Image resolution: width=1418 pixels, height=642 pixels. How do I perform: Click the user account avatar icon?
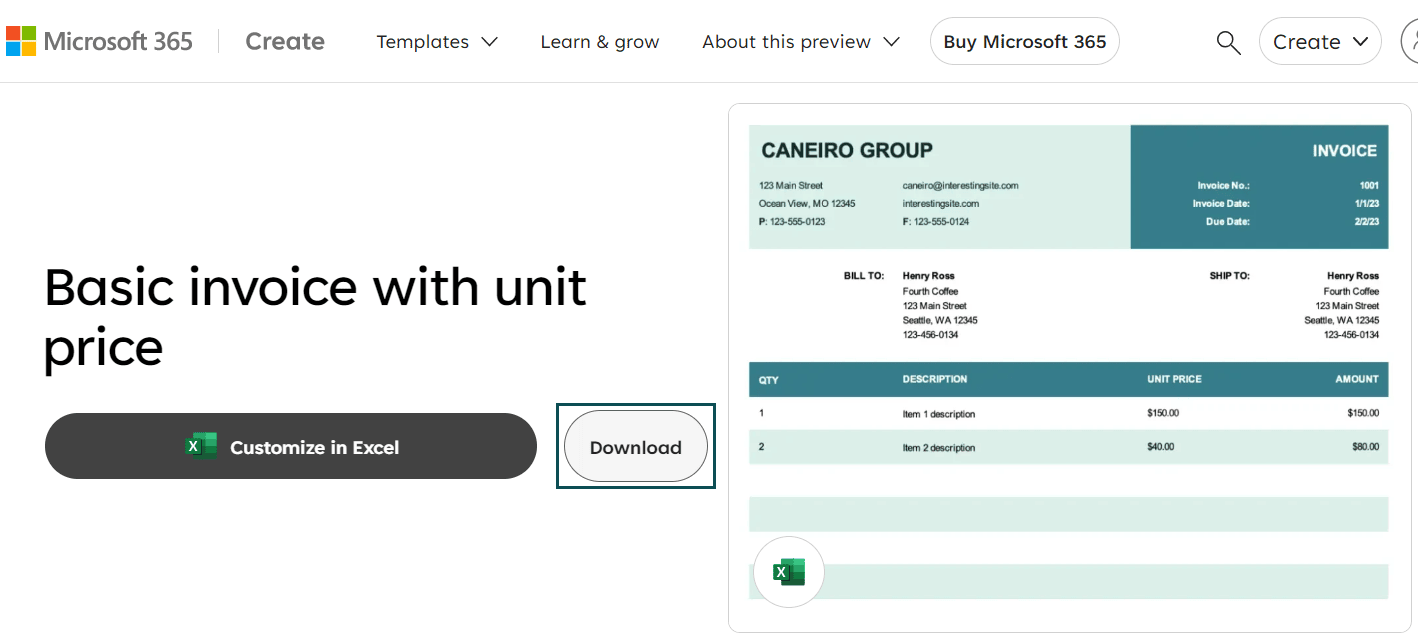point(1410,42)
